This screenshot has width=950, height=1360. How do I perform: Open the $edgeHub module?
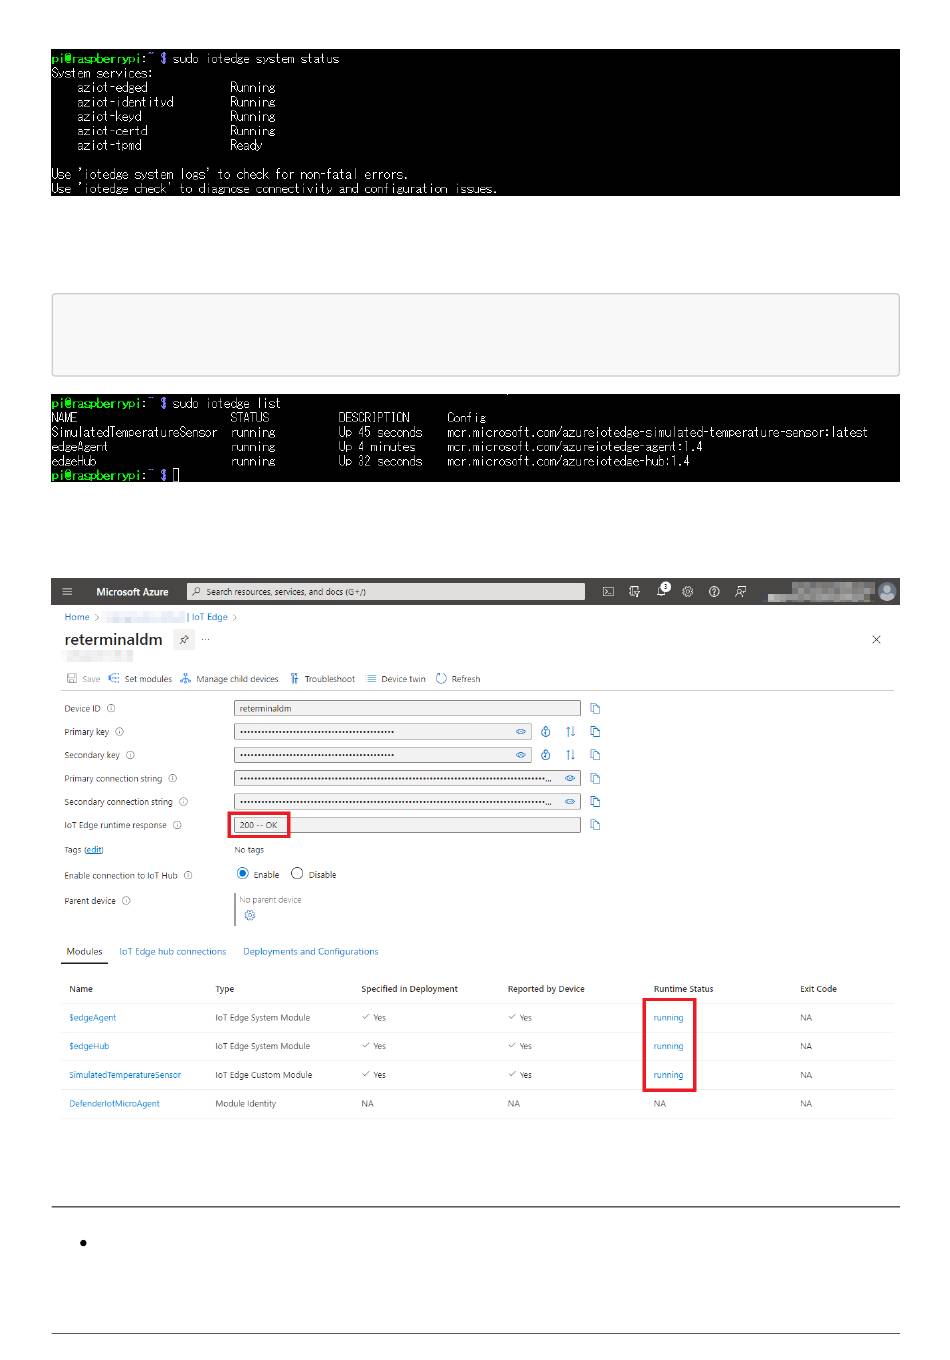pyautogui.click(x=89, y=1046)
